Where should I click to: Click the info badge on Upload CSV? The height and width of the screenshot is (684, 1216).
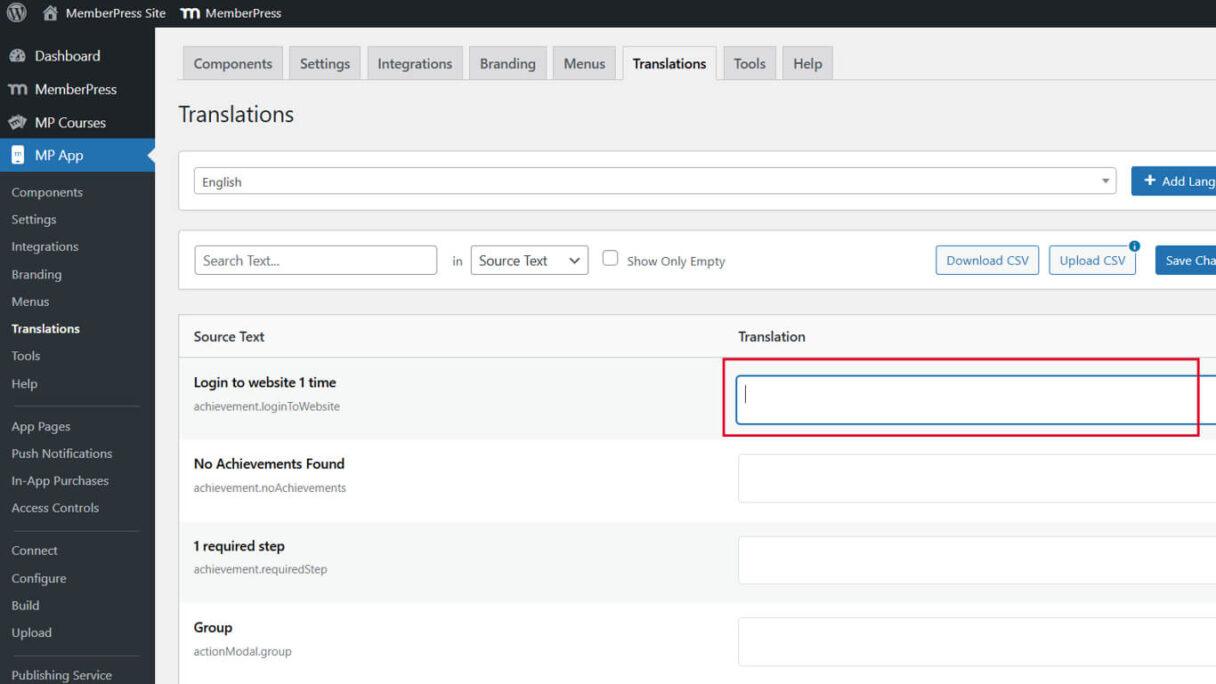click(1134, 246)
